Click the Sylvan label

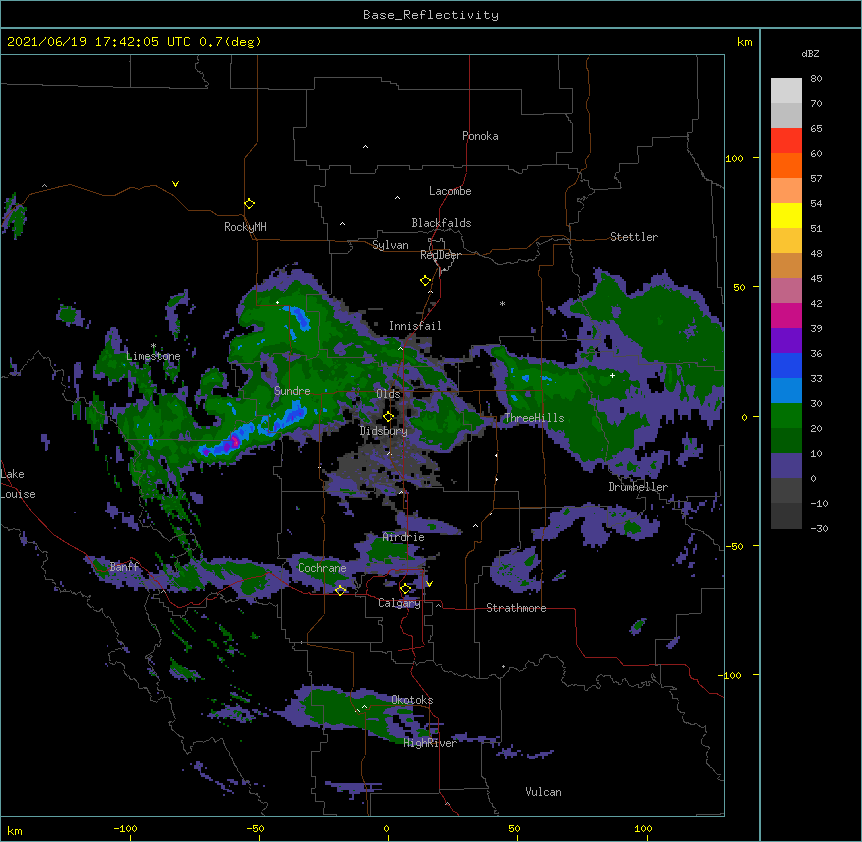390,245
